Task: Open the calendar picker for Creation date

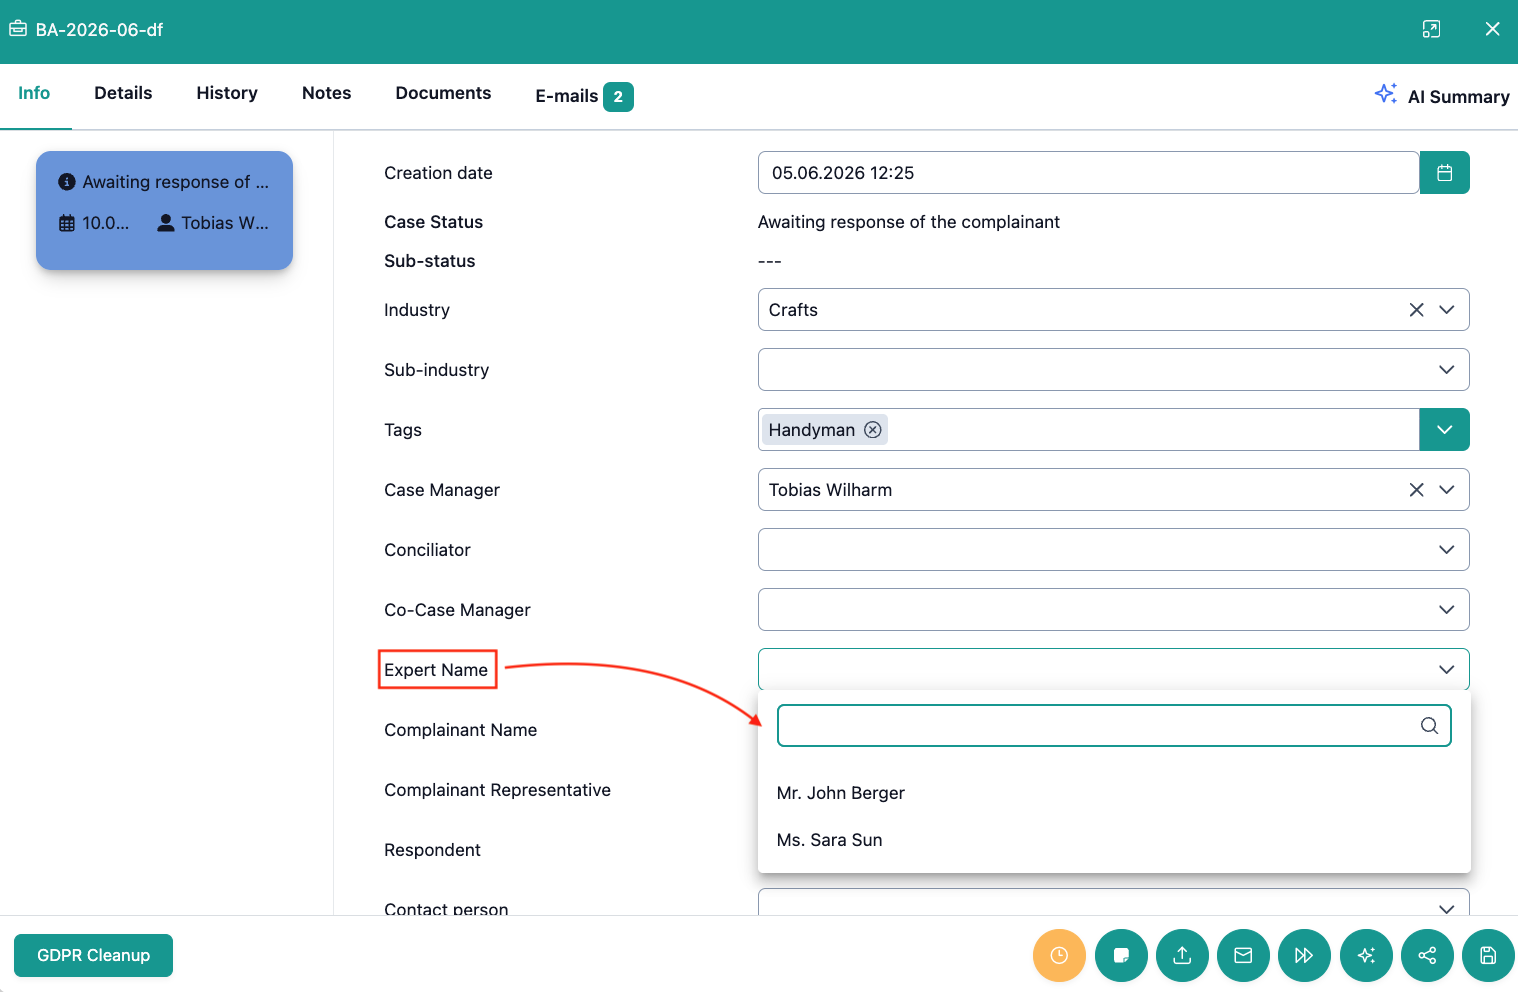Action: pyautogui.click(x=1444, y=173)
